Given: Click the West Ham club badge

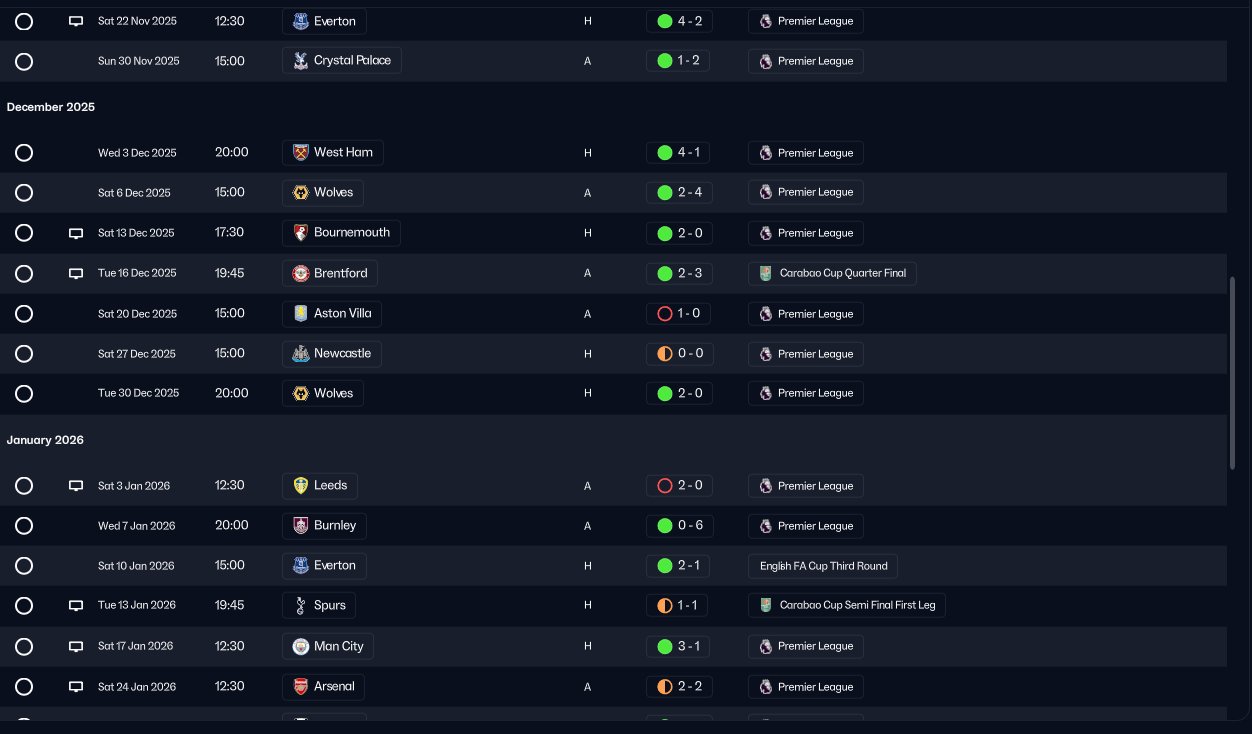Looking at the screenshot, I should (300, 153).
